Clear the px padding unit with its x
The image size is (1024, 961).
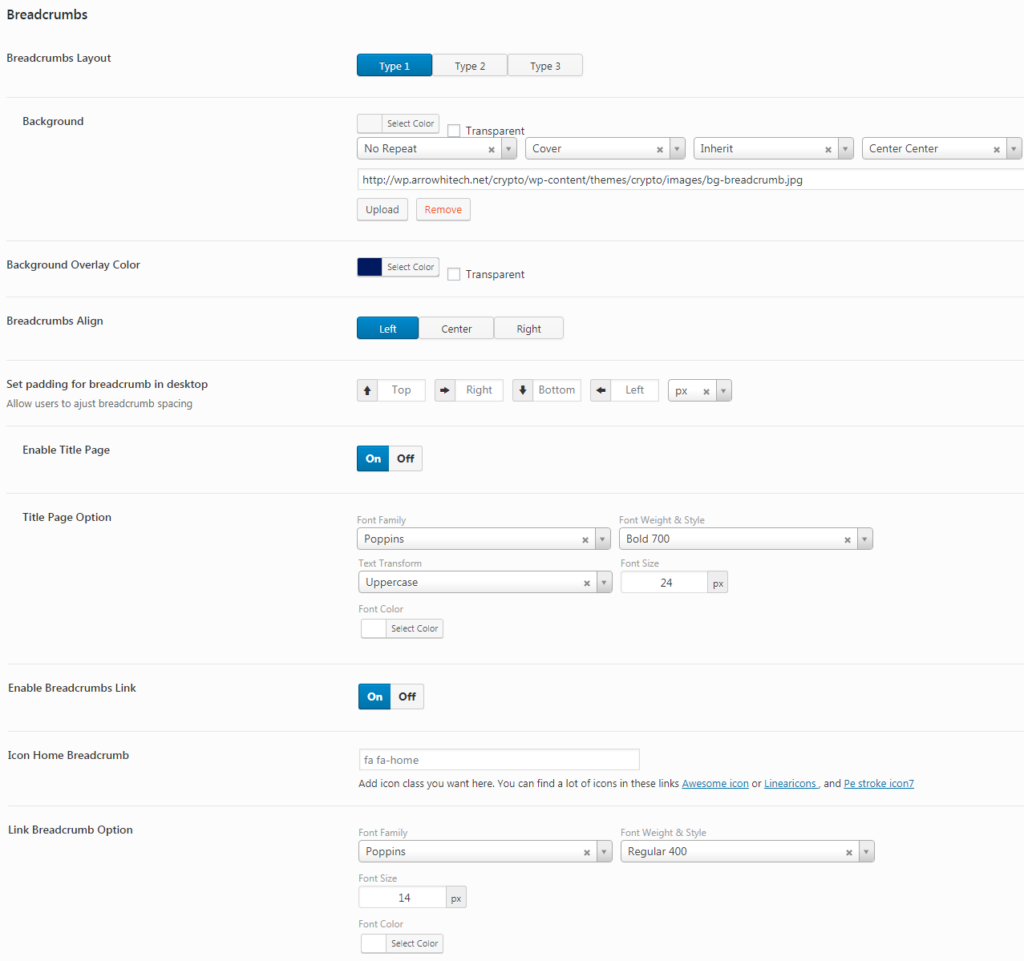pyautogui.click(x=706, y=392)
